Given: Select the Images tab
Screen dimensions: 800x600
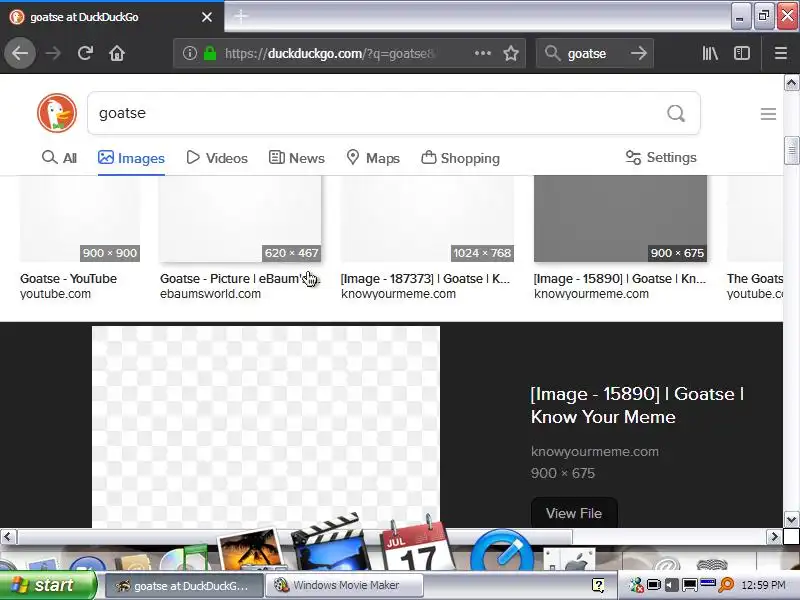Looking at the screenshot, I should pos(131,158).
